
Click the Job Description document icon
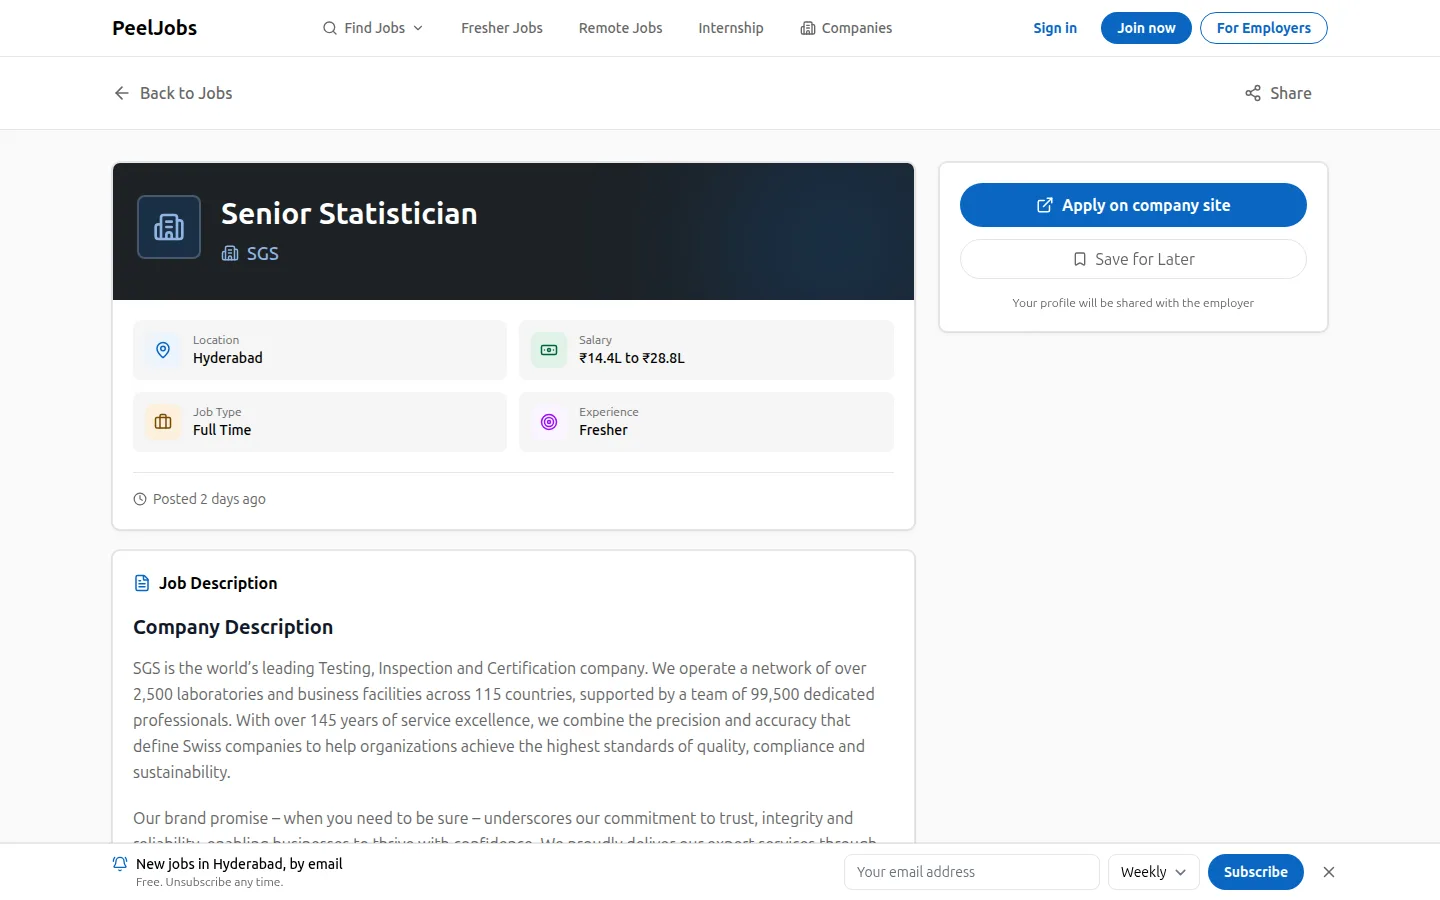pyautogui.click(x=142, y=583)
